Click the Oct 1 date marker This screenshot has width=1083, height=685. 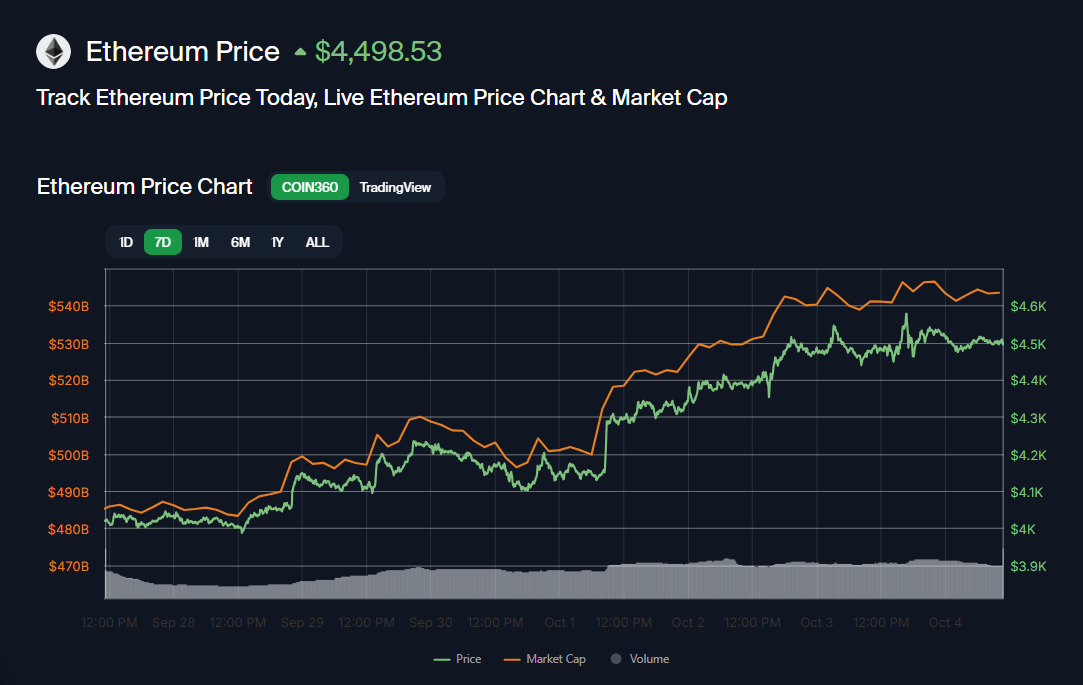559,622
